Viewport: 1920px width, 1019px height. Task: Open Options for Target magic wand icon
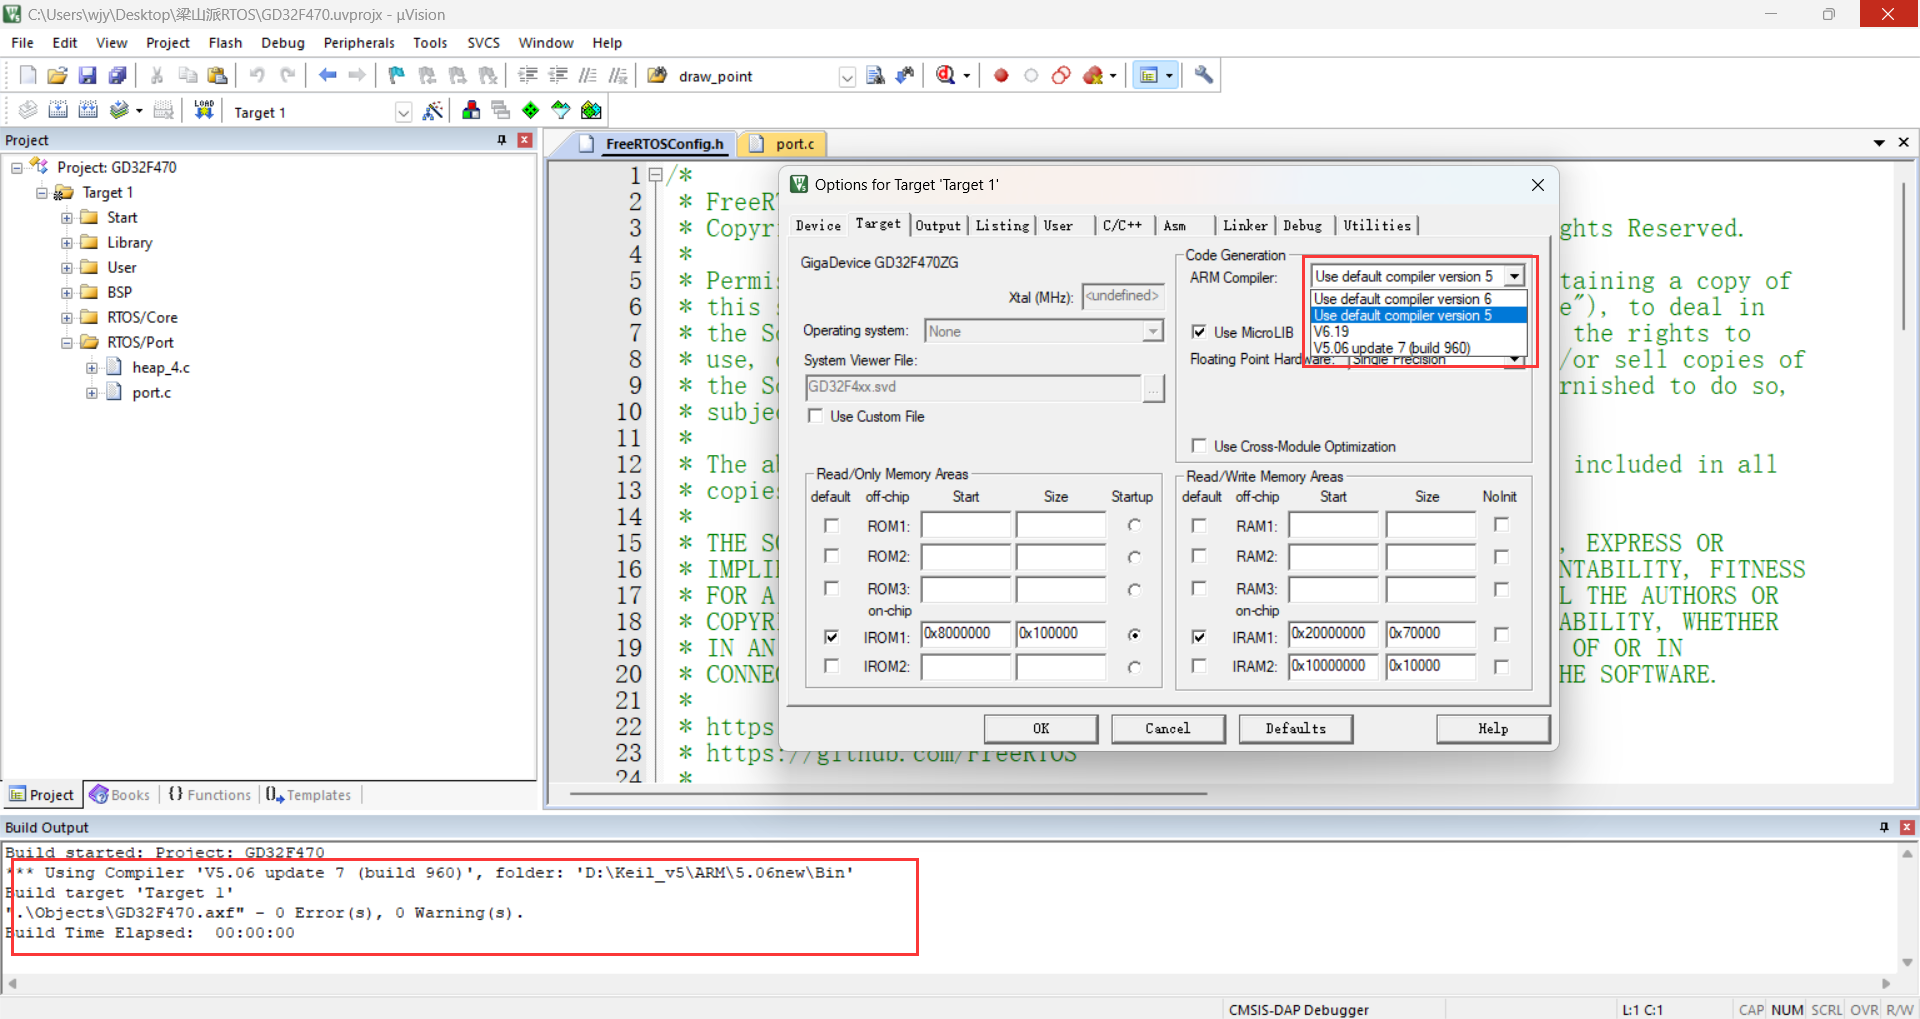432,111
